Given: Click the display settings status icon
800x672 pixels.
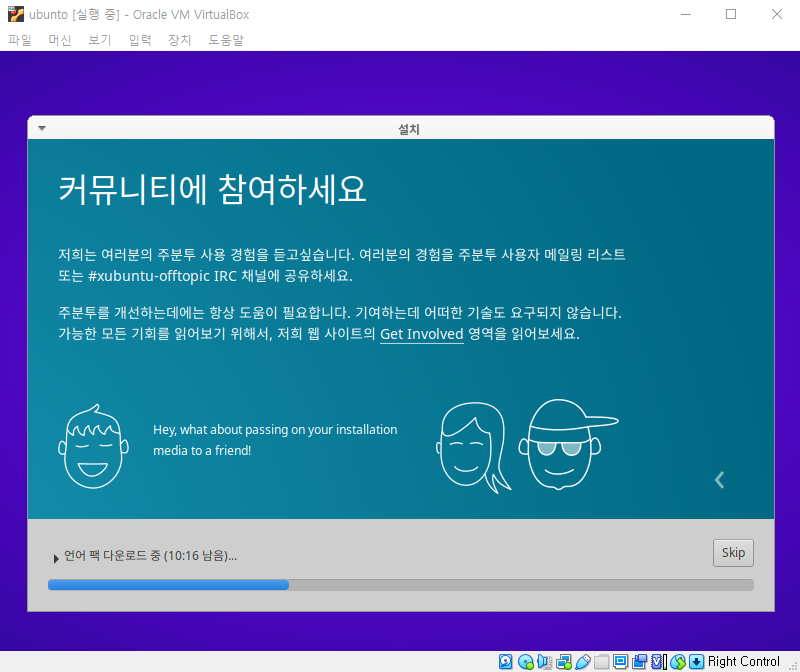Looking at the screenshot, I should pos(620,662).
